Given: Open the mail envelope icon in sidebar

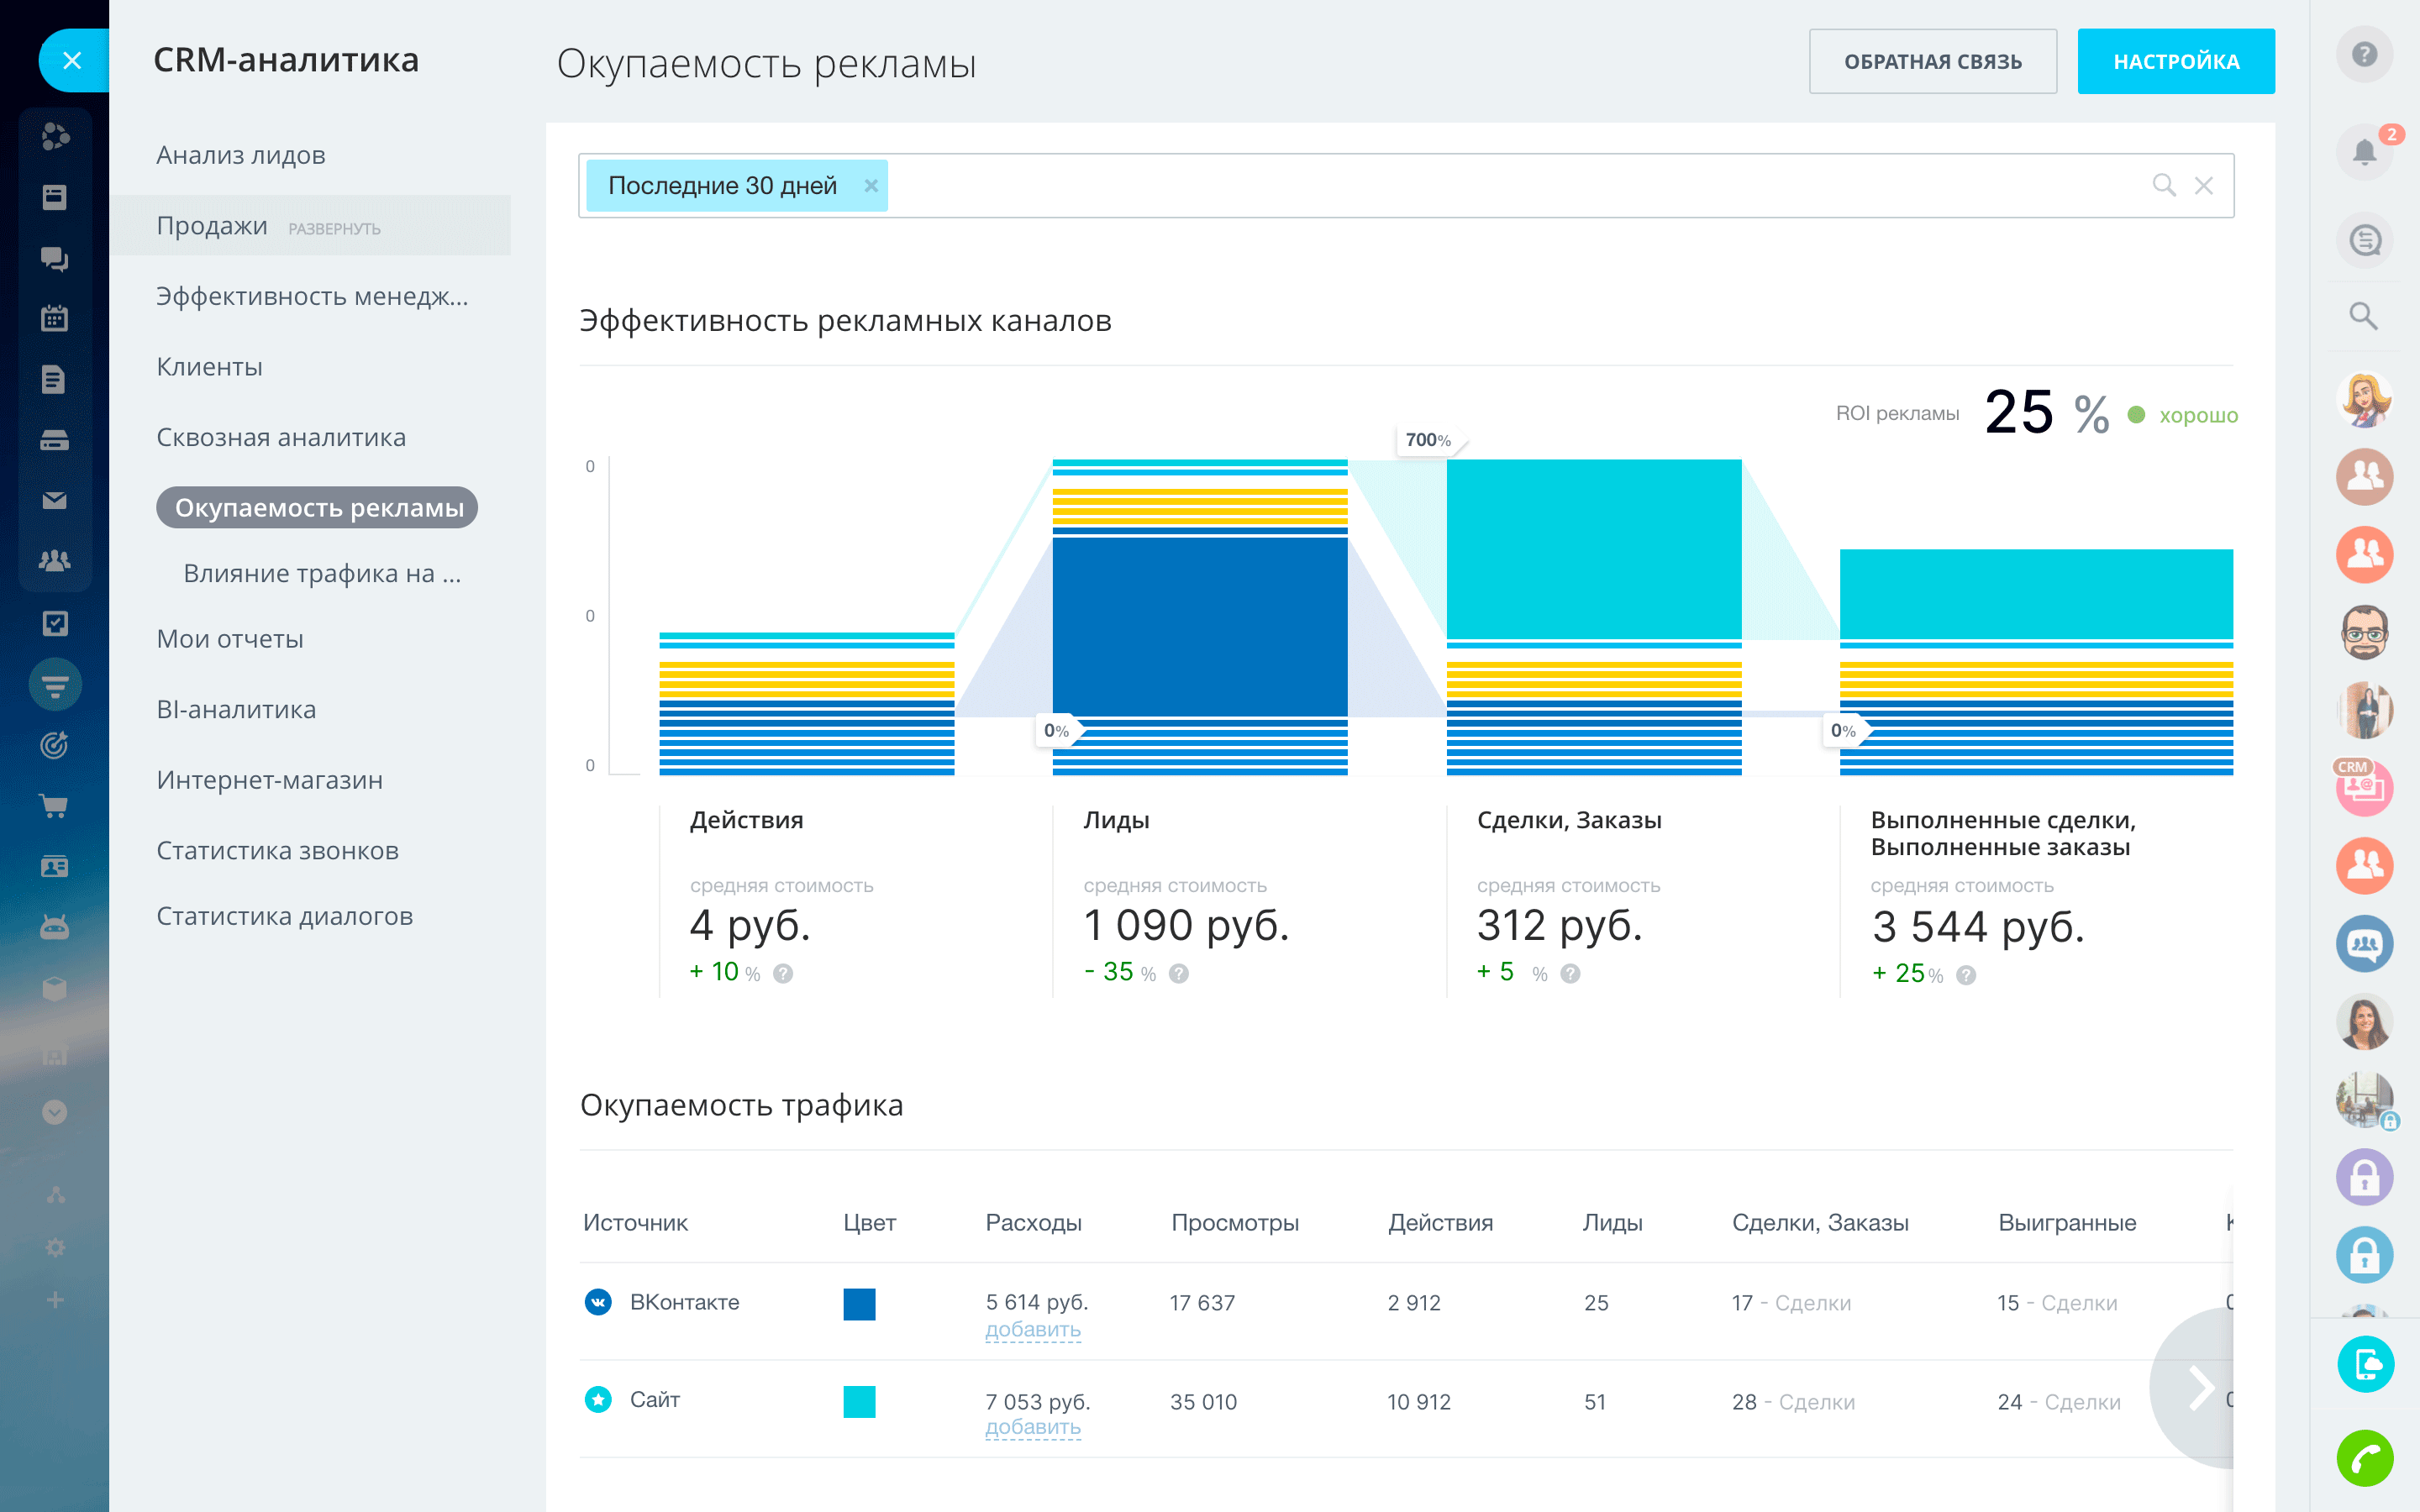Looking at the screenshot, I should tap(54, 500).
